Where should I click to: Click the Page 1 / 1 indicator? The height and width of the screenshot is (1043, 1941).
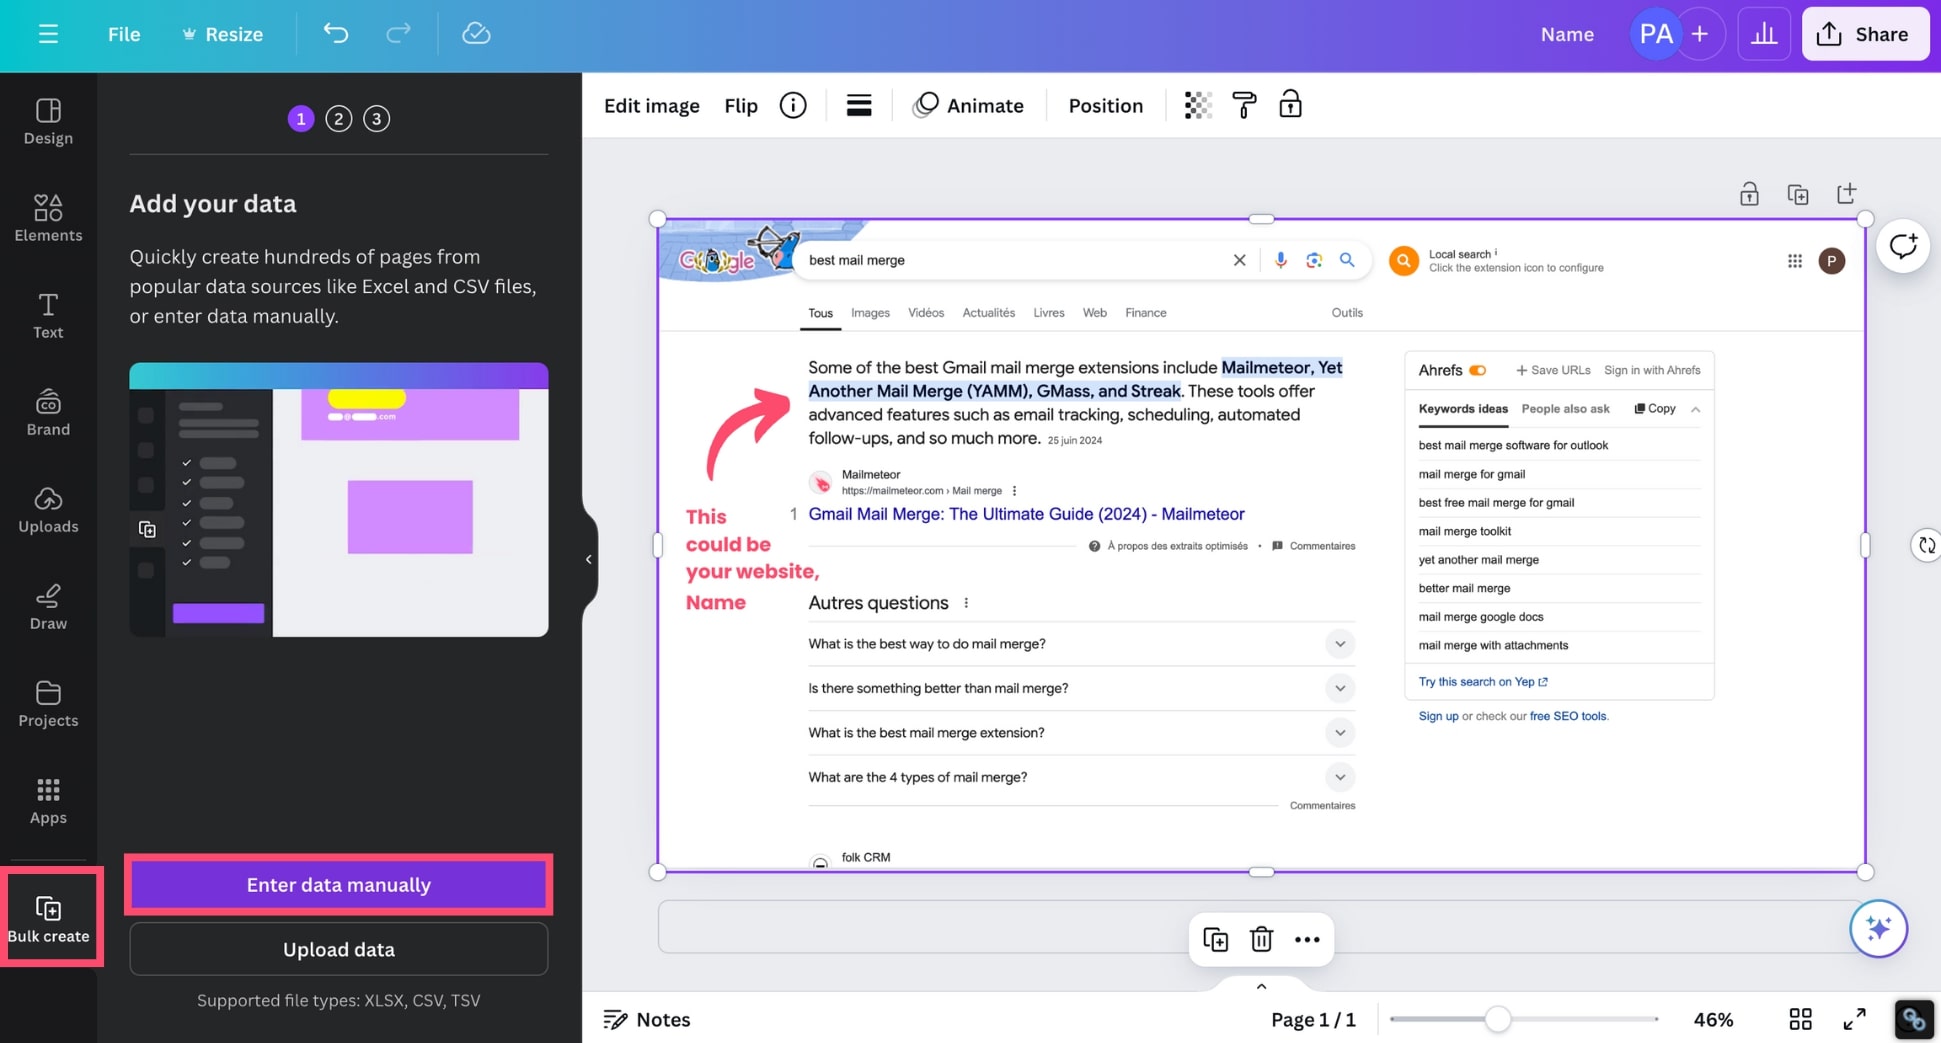[x=1313, y=1019]
